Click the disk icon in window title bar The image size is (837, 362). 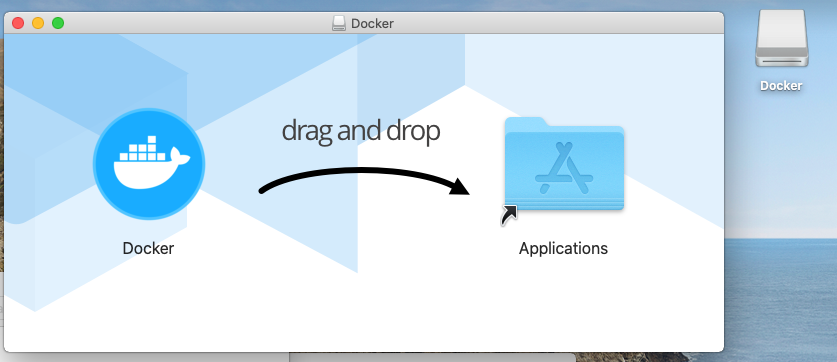click(339, 23)
